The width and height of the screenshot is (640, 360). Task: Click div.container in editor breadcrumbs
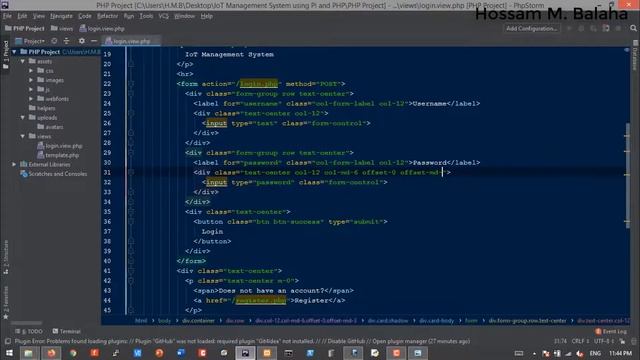pos(198,321)
